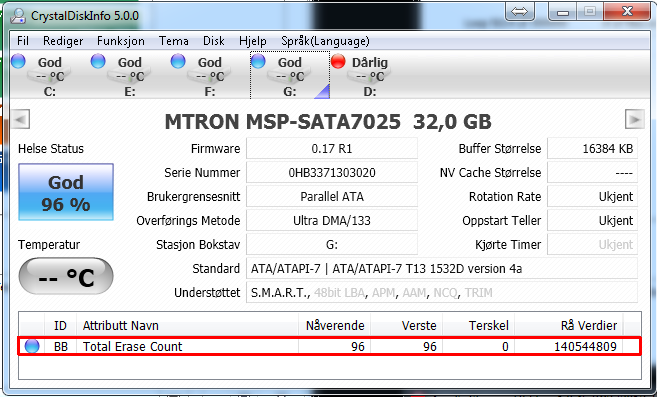The image size is (657, 397).
Task: Click the blue status orb for F:
Action: (x=178, y=61)
